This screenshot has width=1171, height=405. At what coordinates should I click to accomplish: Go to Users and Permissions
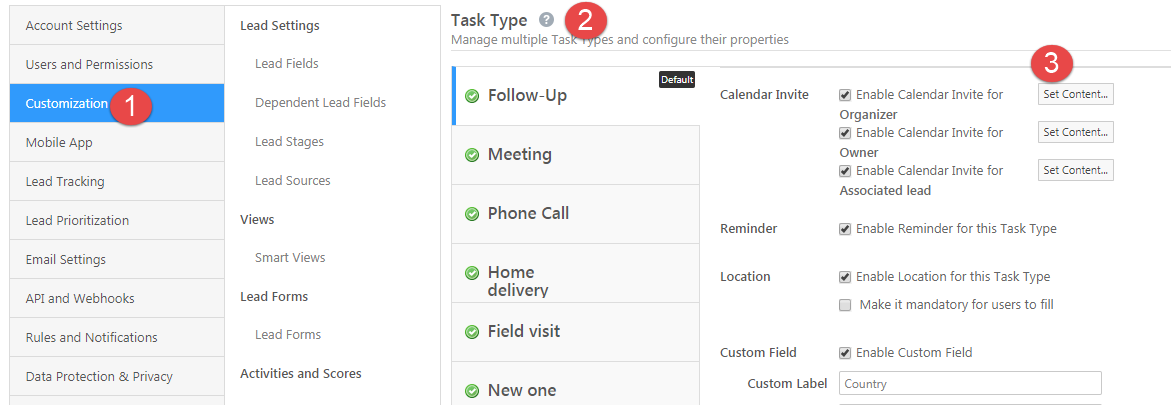pos(89,64)
